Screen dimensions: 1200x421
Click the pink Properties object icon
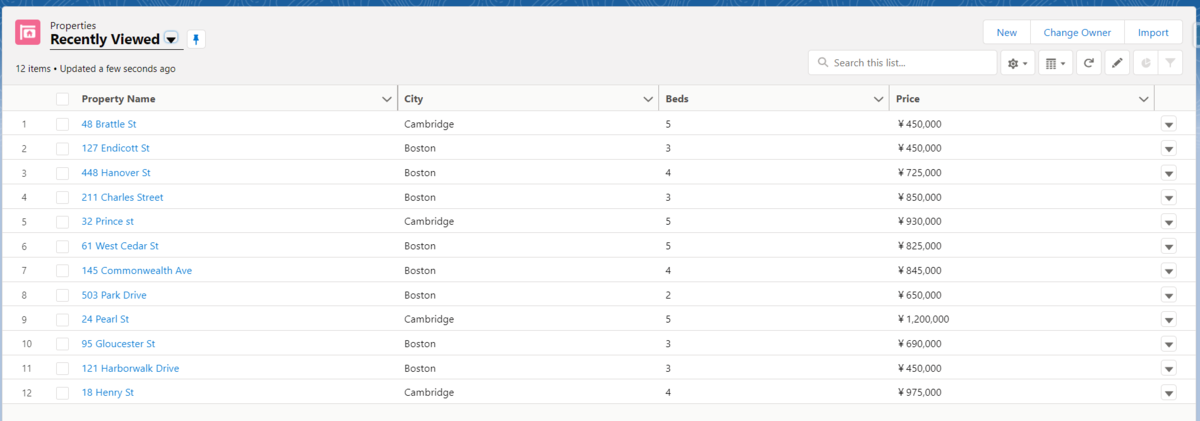point(28,33)
